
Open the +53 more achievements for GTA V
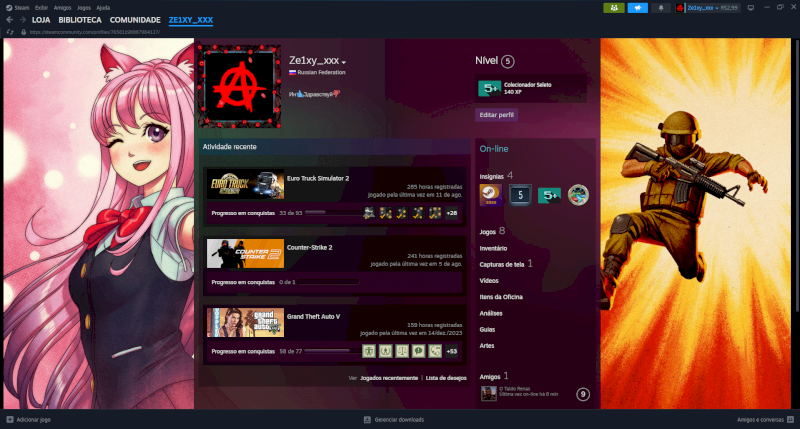click(x=452, y=351)
